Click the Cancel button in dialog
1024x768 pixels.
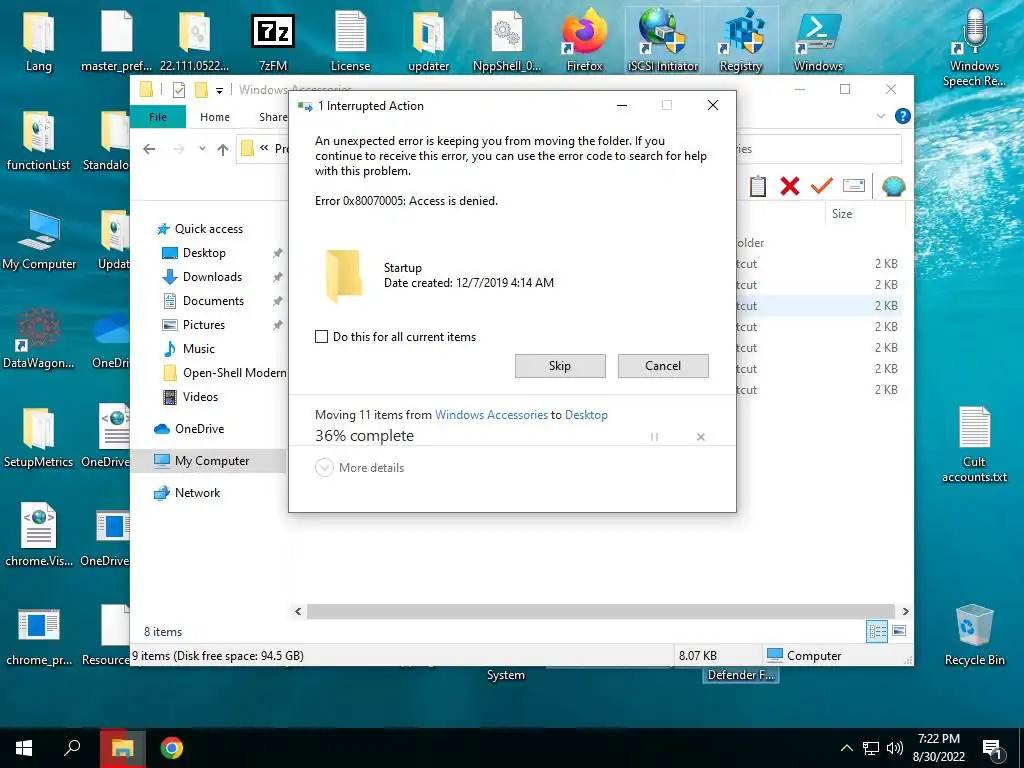click(x=663, y=366)
